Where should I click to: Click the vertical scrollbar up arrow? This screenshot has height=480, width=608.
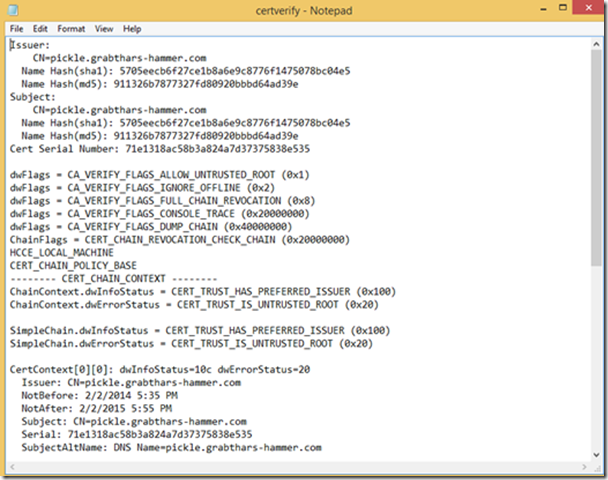tap(596, 45)
